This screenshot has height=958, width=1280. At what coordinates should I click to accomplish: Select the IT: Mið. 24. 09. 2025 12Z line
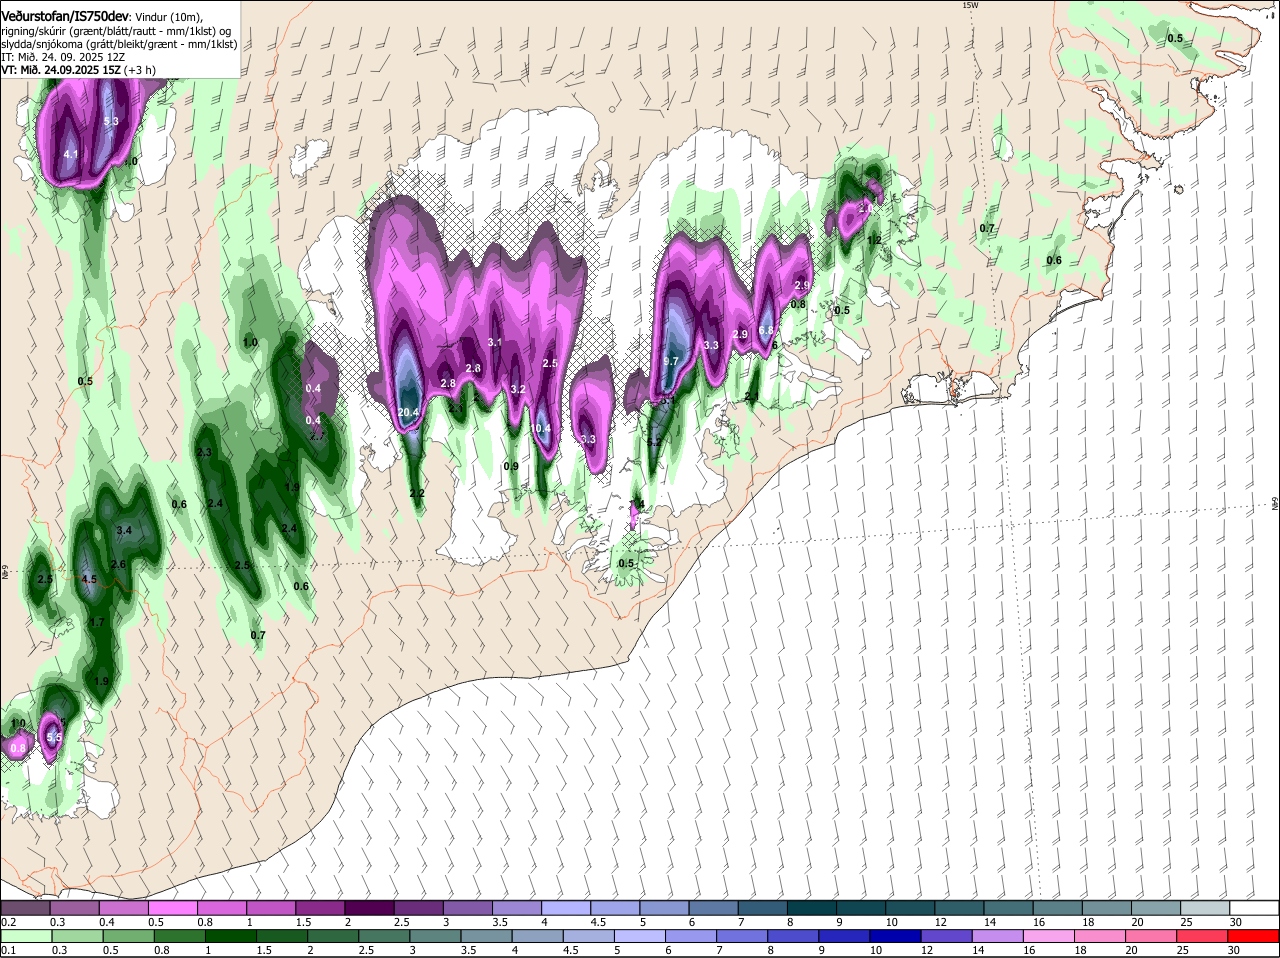(x=63, y=57)
